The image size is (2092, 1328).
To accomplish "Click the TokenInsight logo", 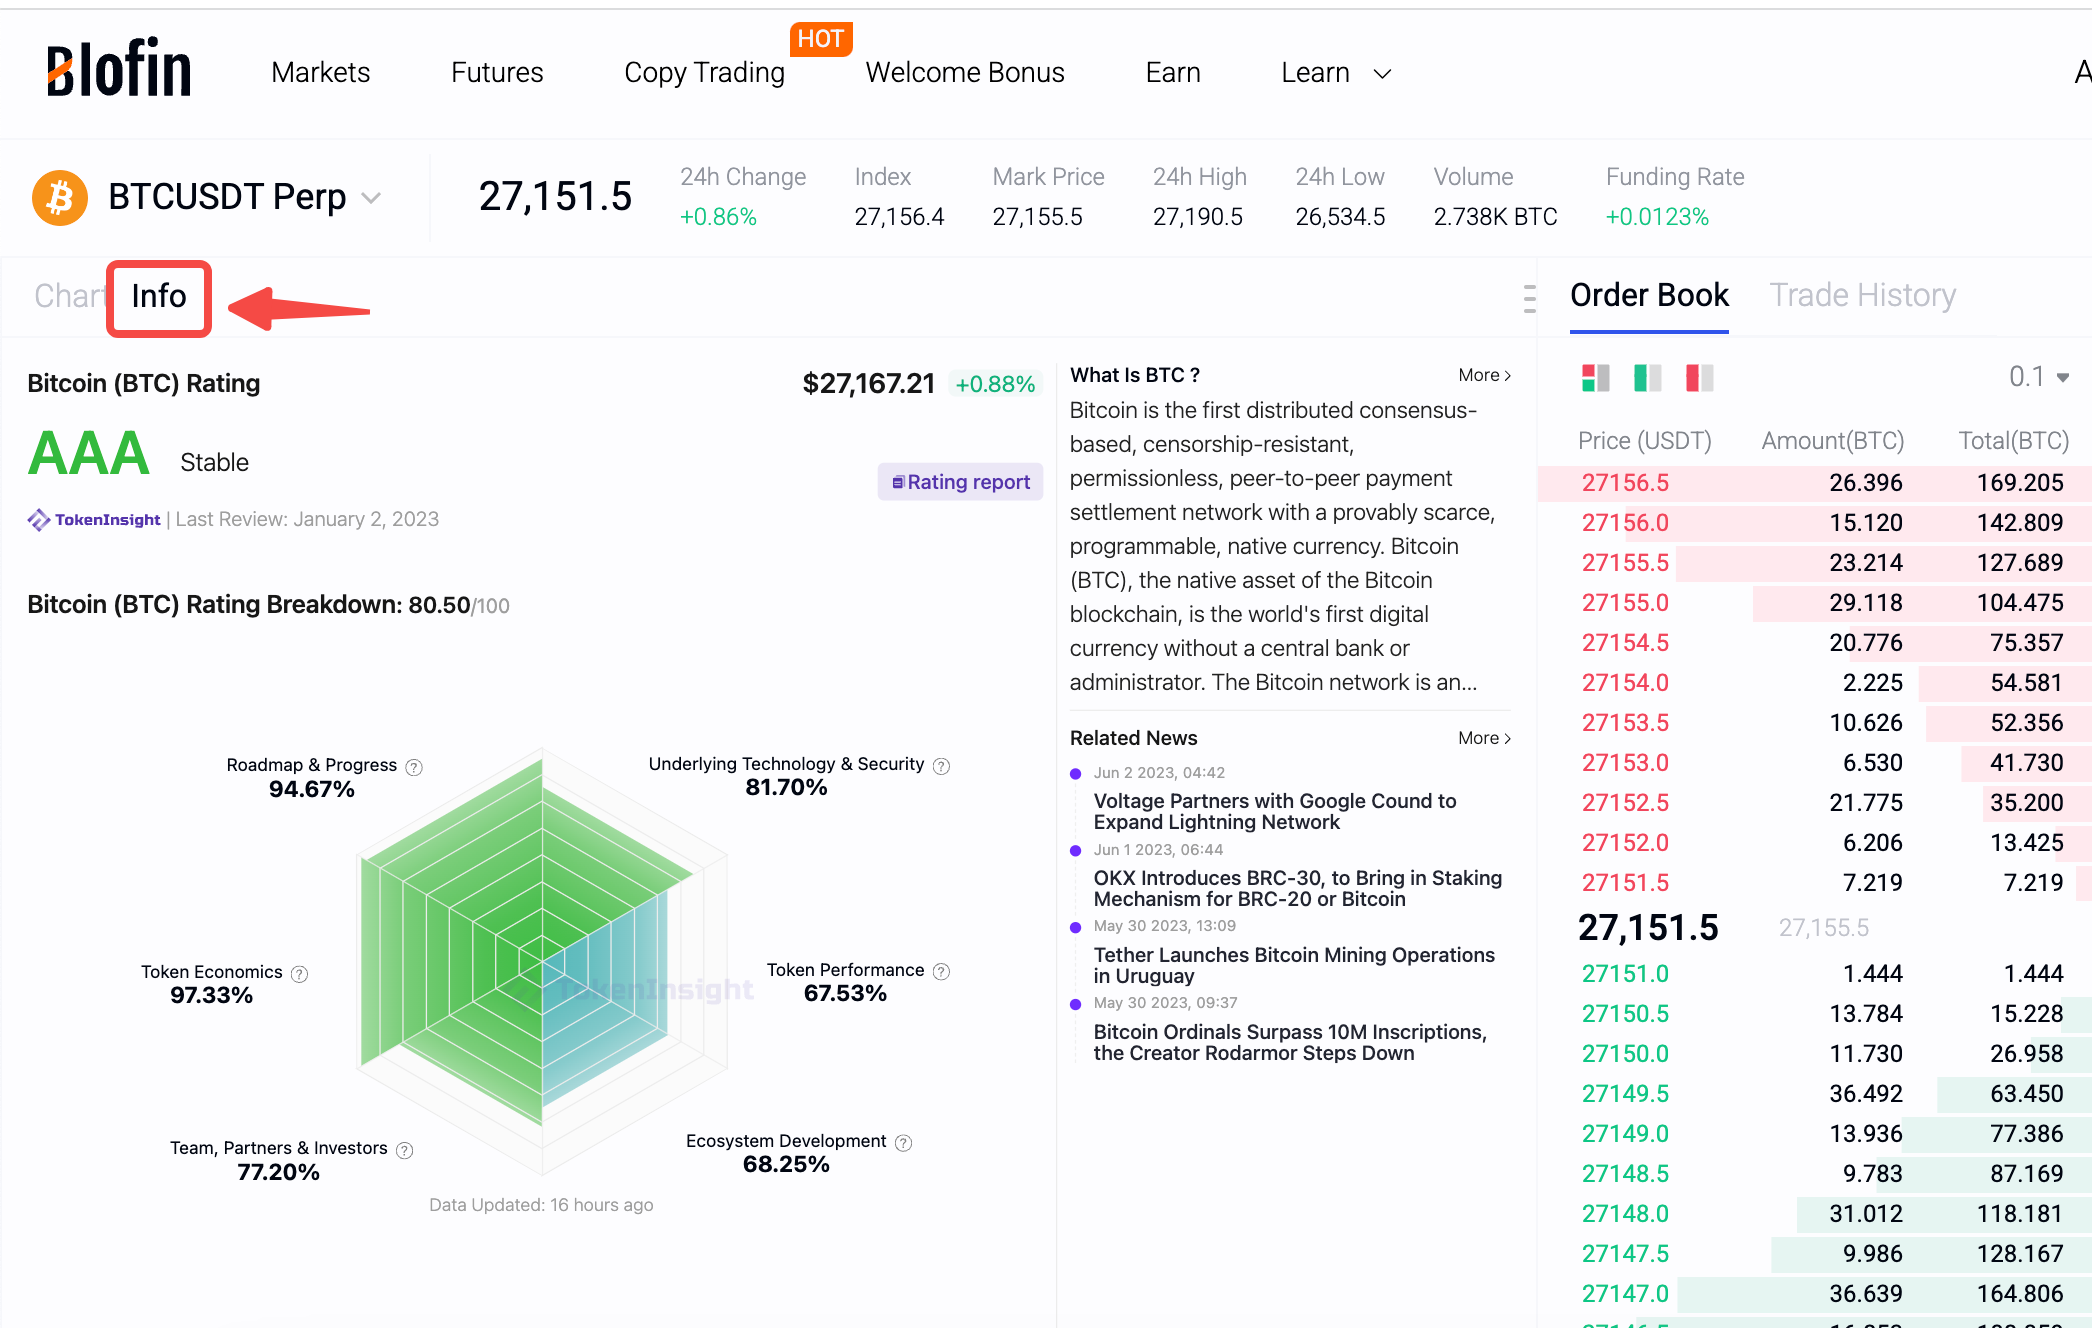I will [94, 519].
